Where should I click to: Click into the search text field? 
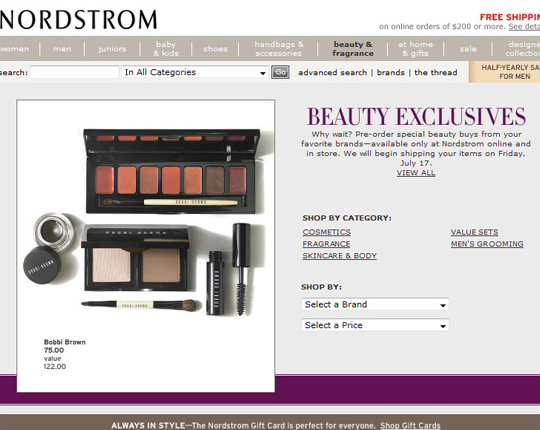pyautogui.click(x=75, y=72)
